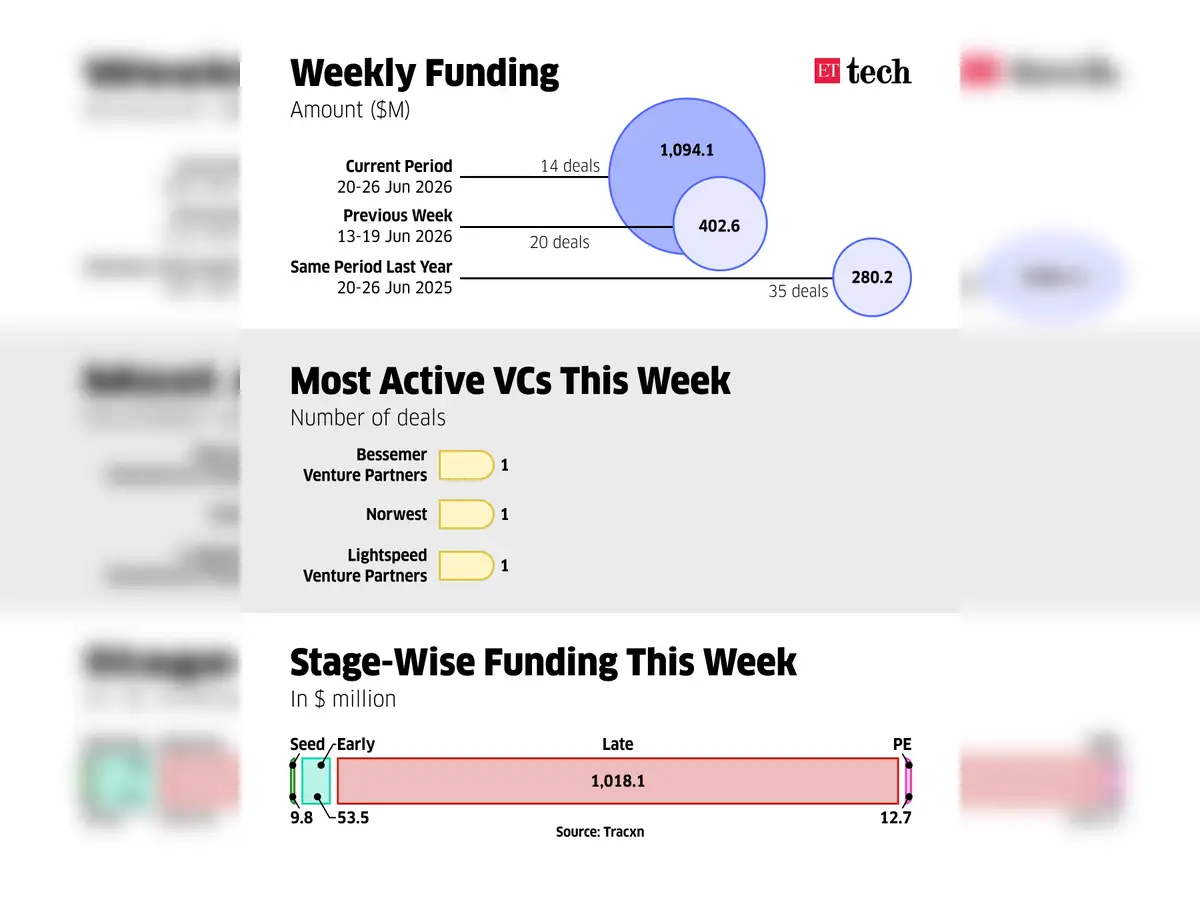Select the 402.6 previous week bubble
Screen dimensions: 1200x900
point(719,225)
